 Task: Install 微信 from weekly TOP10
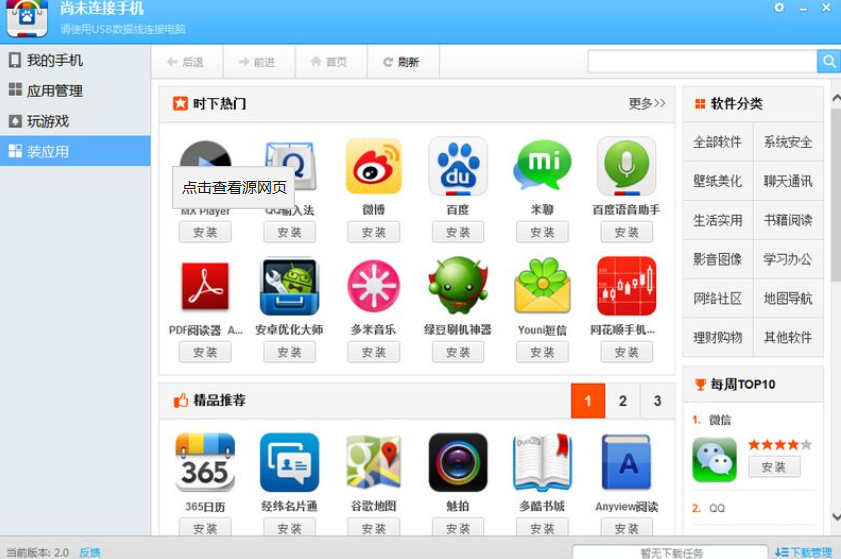pyautogui.click(x=774, y=467)
